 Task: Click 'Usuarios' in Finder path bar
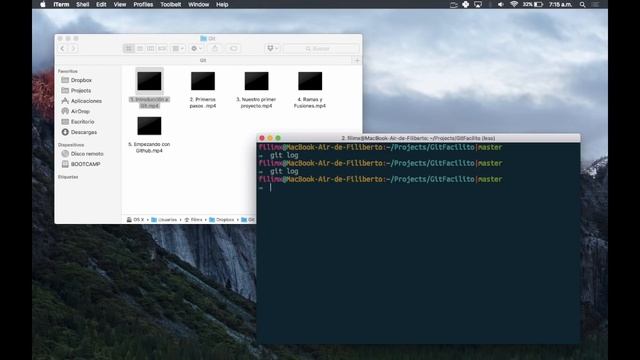pyautogui.click(x=164, y=220)
